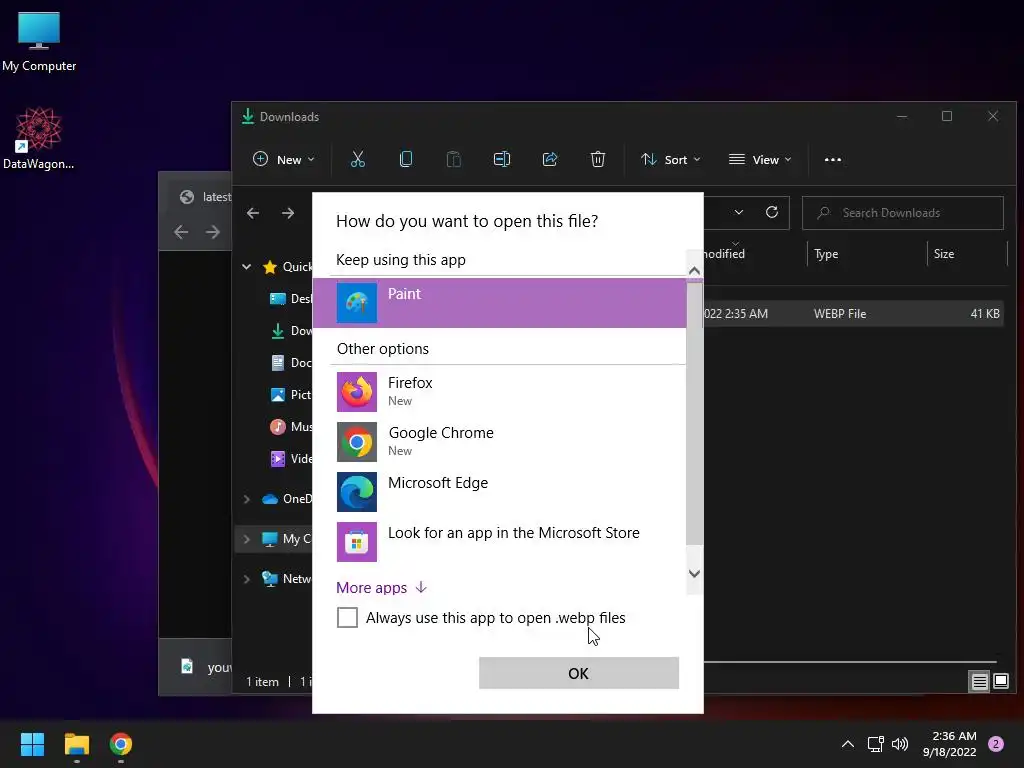Open the Sort dropdown menu
Image resolution: width=1024 pixels, height=768 pixels.
click(x=671, y=159)
